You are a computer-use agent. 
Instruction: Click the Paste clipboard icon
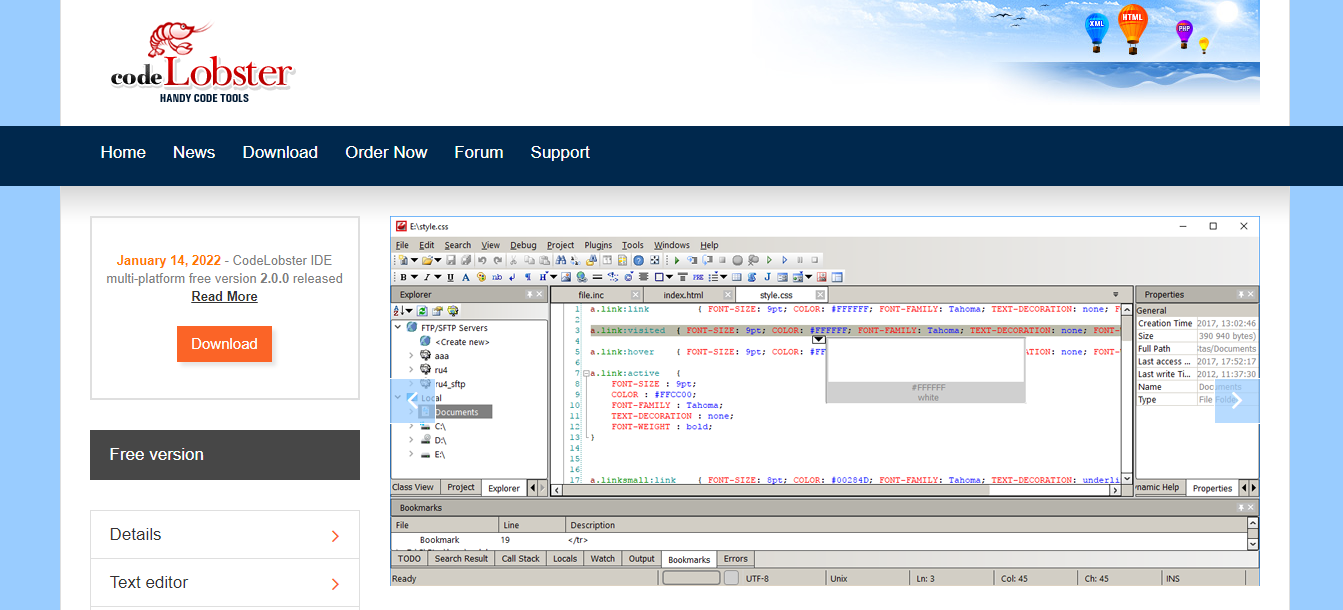544,260
